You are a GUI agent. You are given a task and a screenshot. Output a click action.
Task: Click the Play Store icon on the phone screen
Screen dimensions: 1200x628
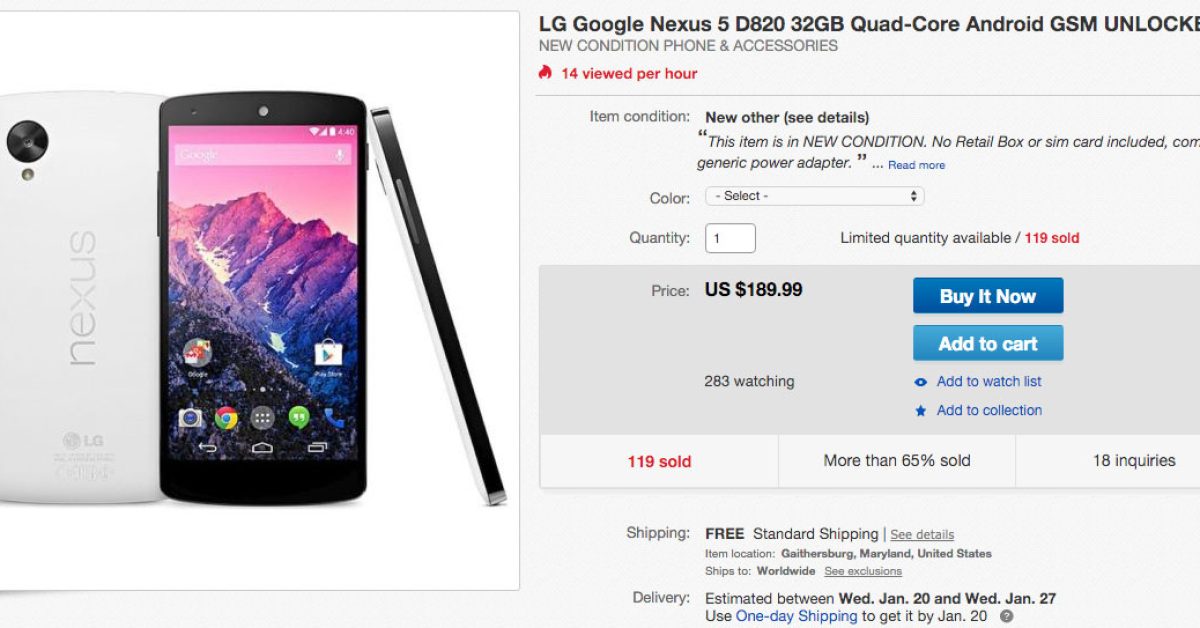[328, 355]
